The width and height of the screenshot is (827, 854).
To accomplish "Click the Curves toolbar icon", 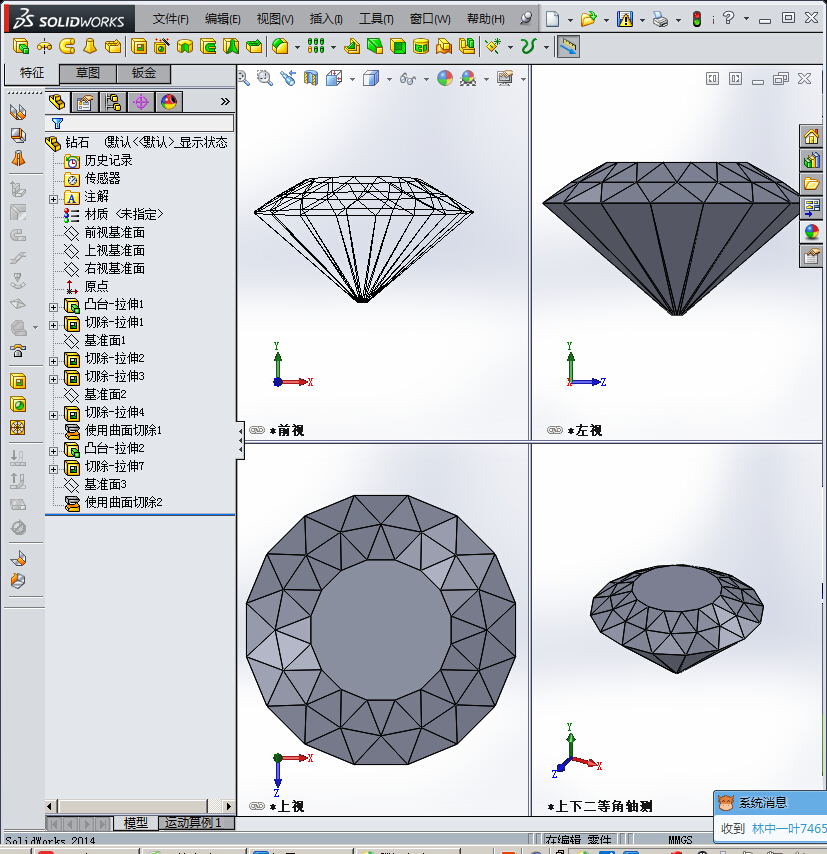I will pyautogui.click(x=528, y=46).
